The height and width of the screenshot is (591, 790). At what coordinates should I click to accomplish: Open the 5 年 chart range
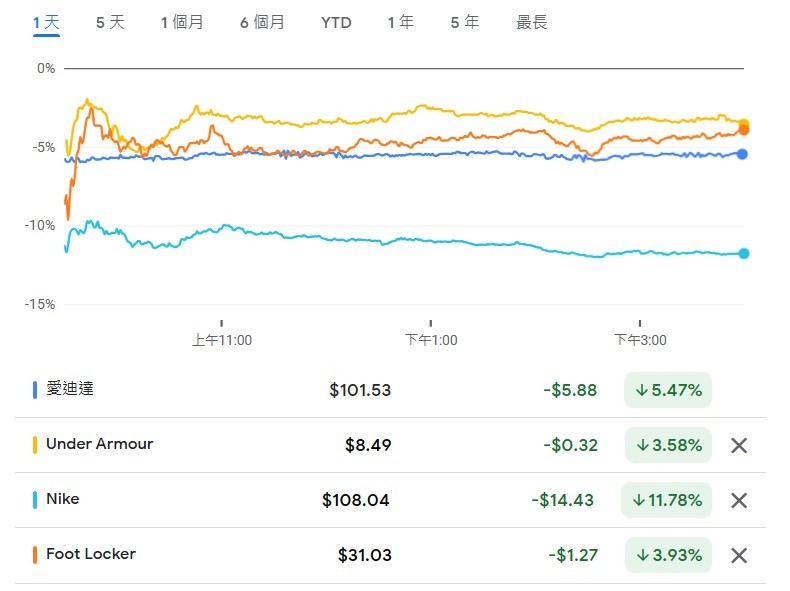coord(464,22)
